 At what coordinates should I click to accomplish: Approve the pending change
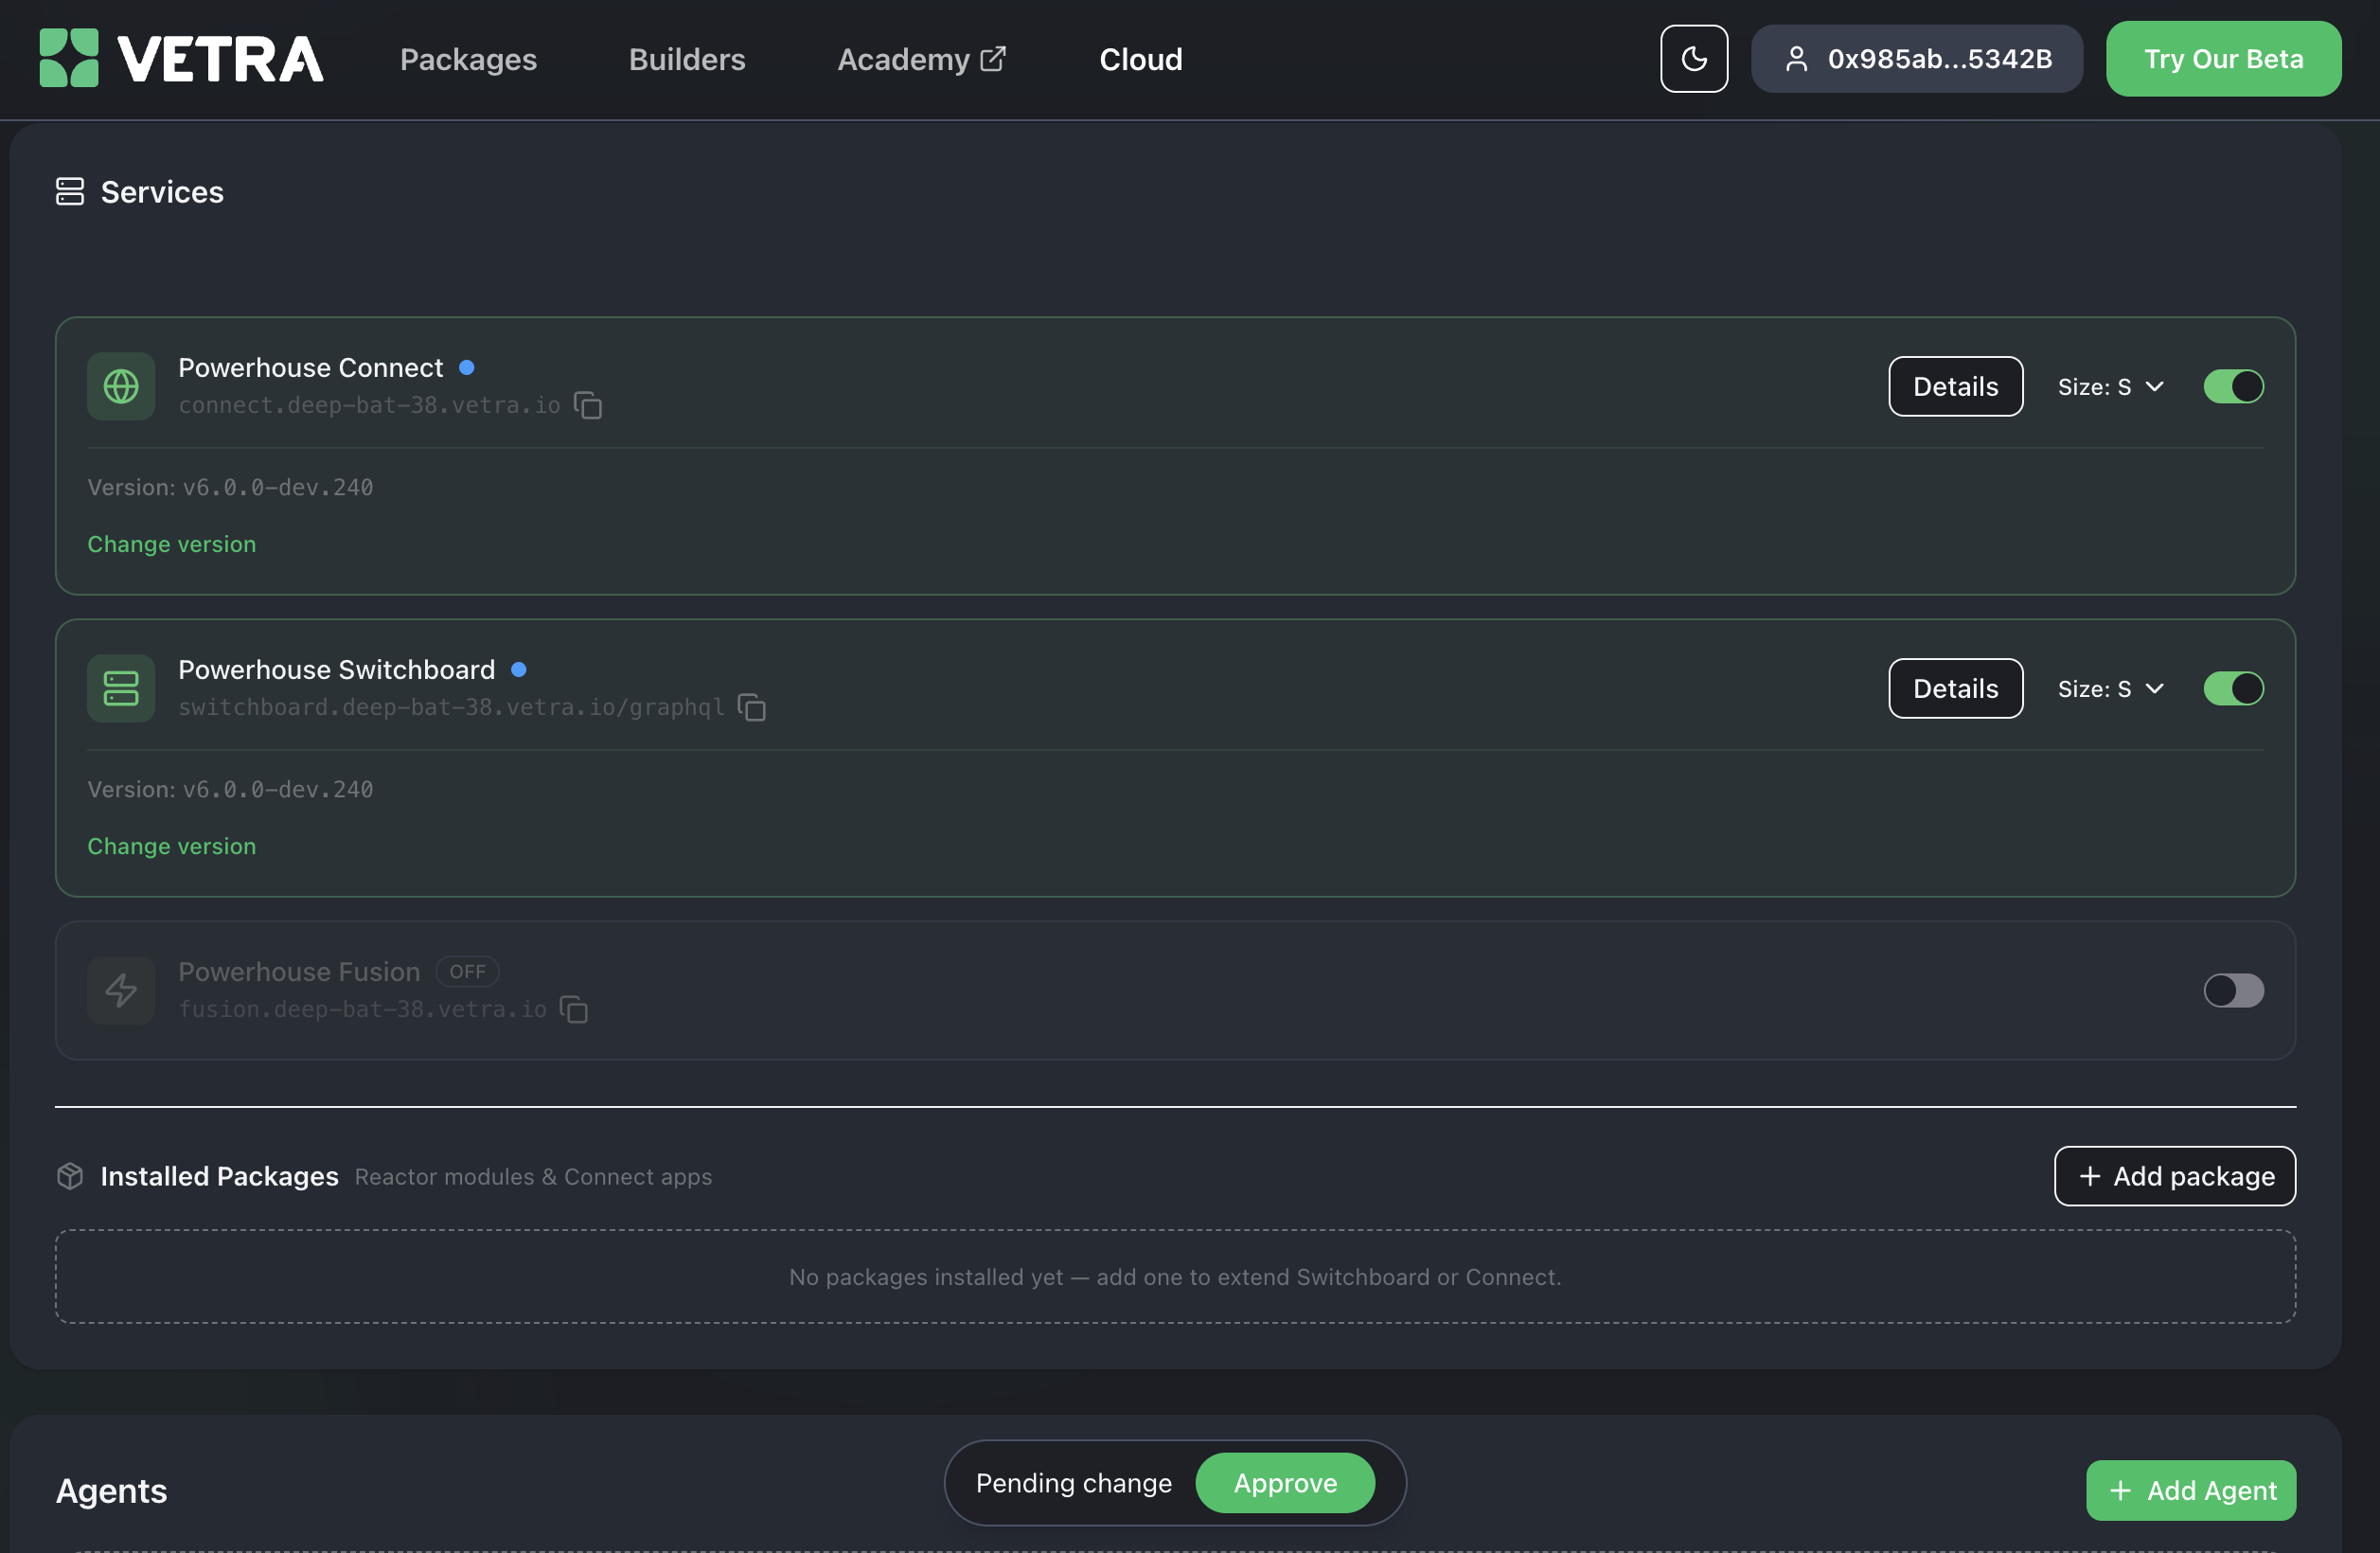click(1285, 1482)
